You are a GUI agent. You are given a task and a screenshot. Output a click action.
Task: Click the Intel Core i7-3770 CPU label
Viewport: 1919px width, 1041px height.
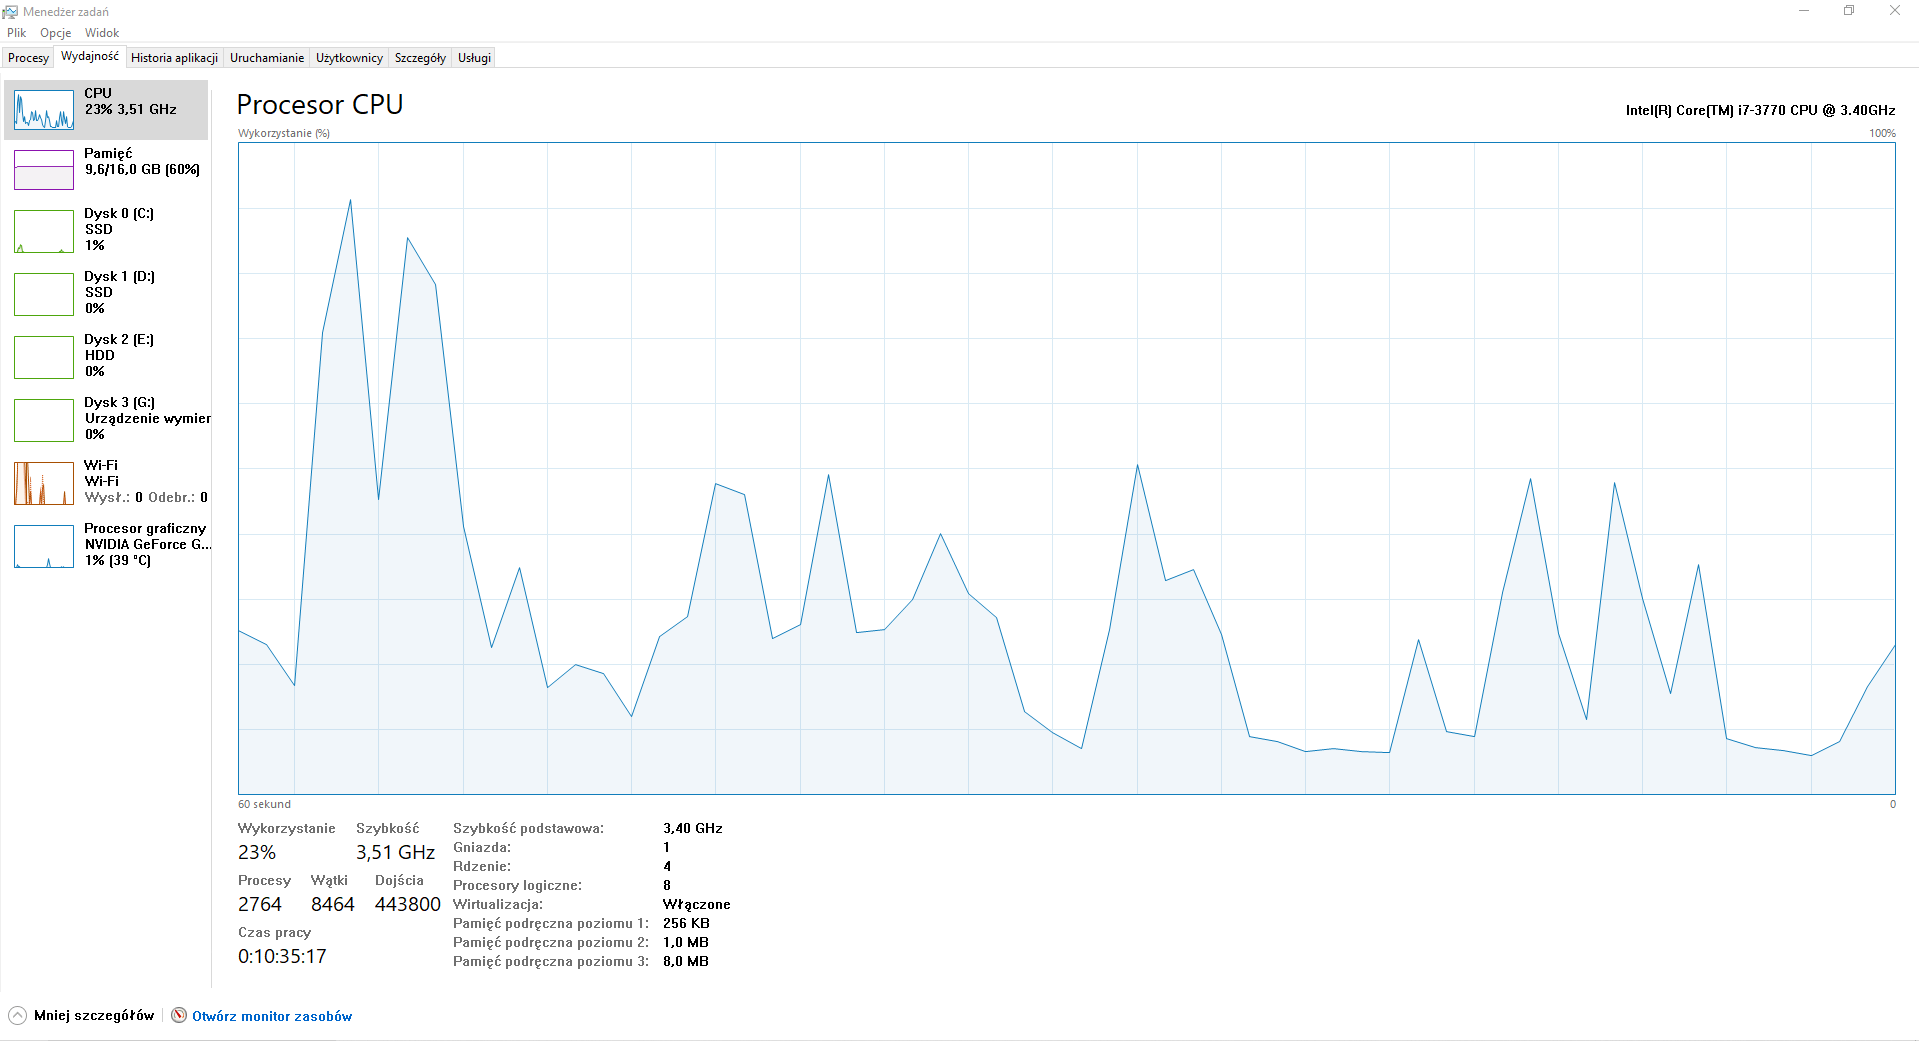[1761, 110]
